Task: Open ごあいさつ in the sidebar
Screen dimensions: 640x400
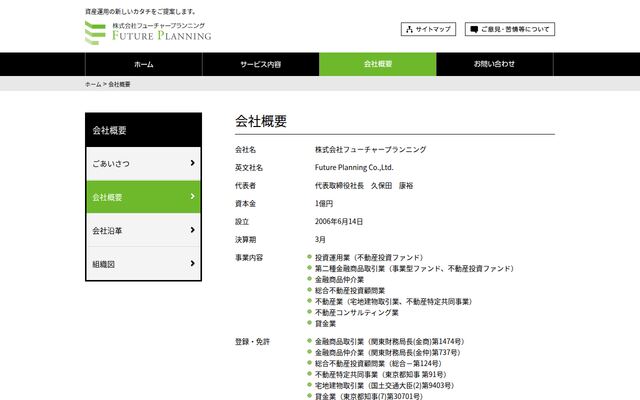Action: tap(143, 163)
